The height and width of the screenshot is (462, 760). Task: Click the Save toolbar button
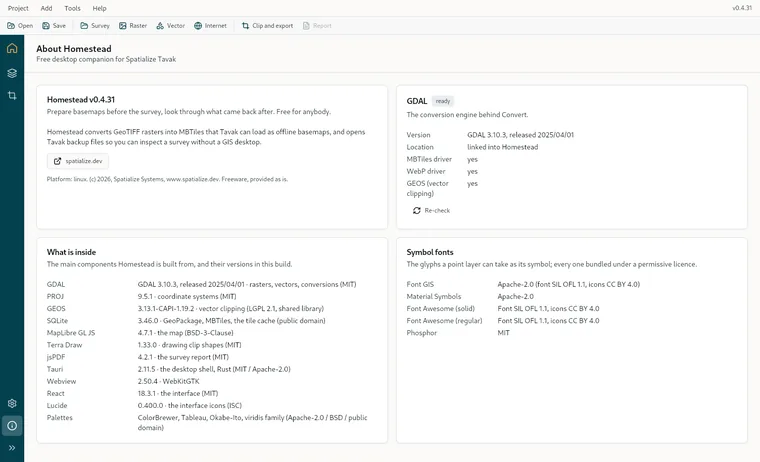click(x=54, y=26)
